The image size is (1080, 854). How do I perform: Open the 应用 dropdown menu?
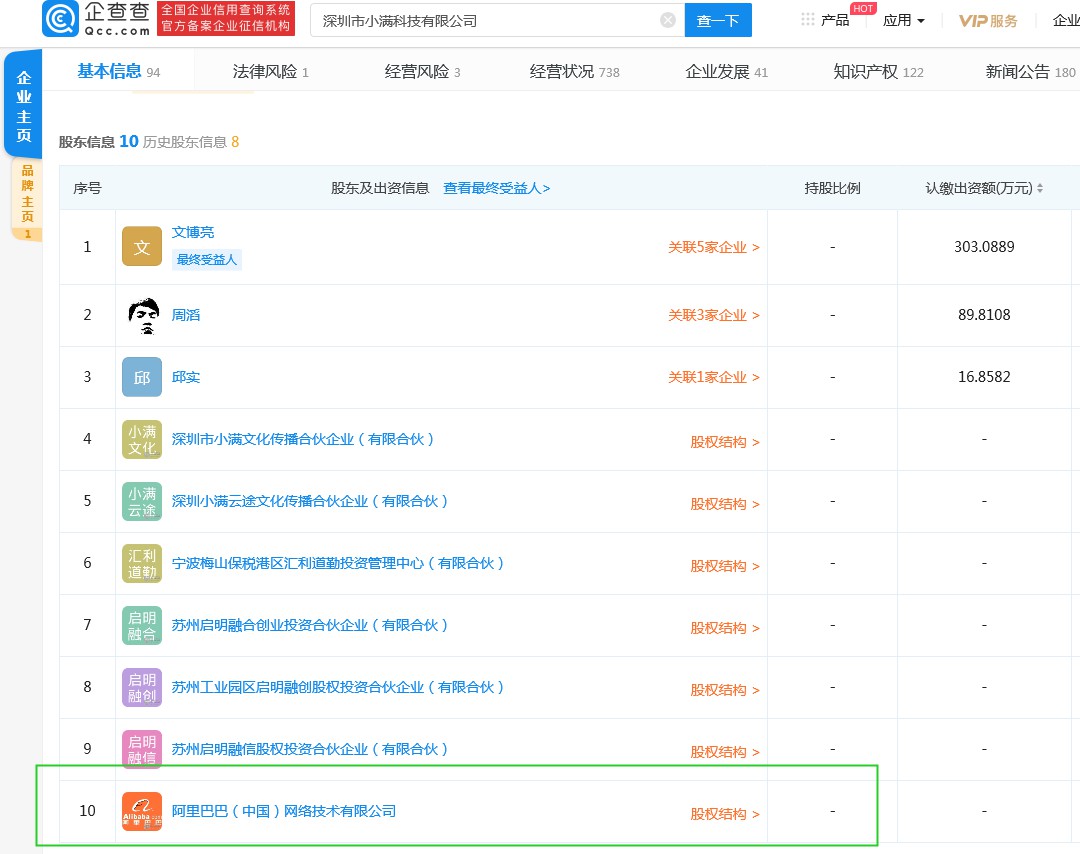tap(904, 21)
